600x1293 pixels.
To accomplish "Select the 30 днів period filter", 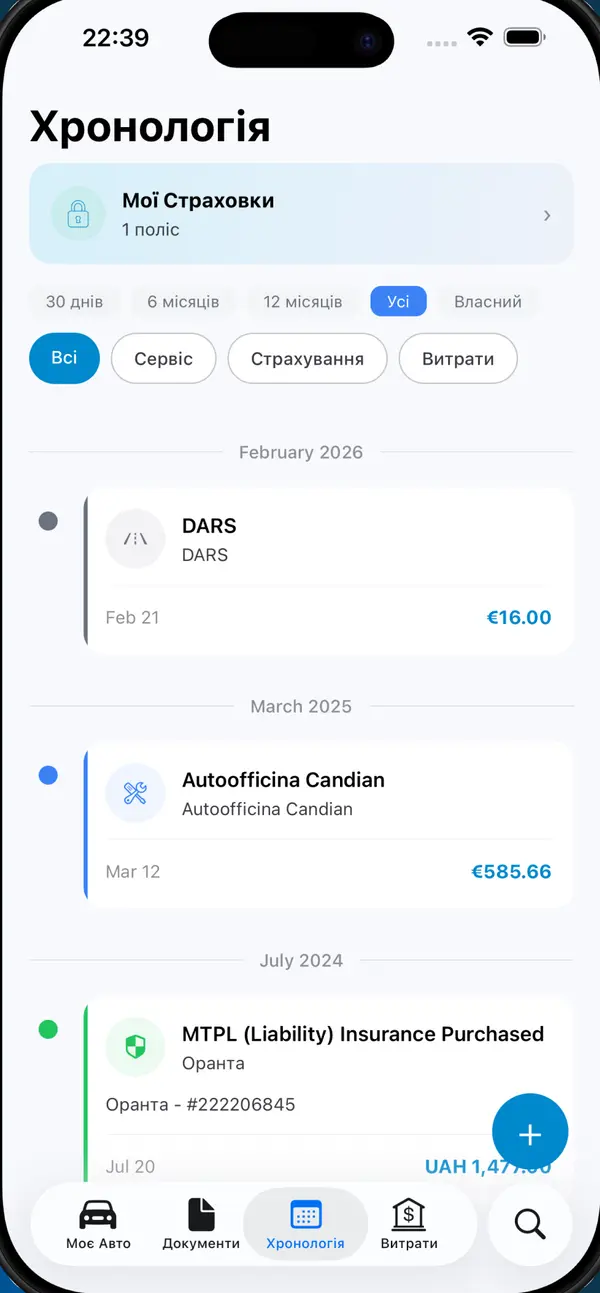I will click(x=75, y=301).
